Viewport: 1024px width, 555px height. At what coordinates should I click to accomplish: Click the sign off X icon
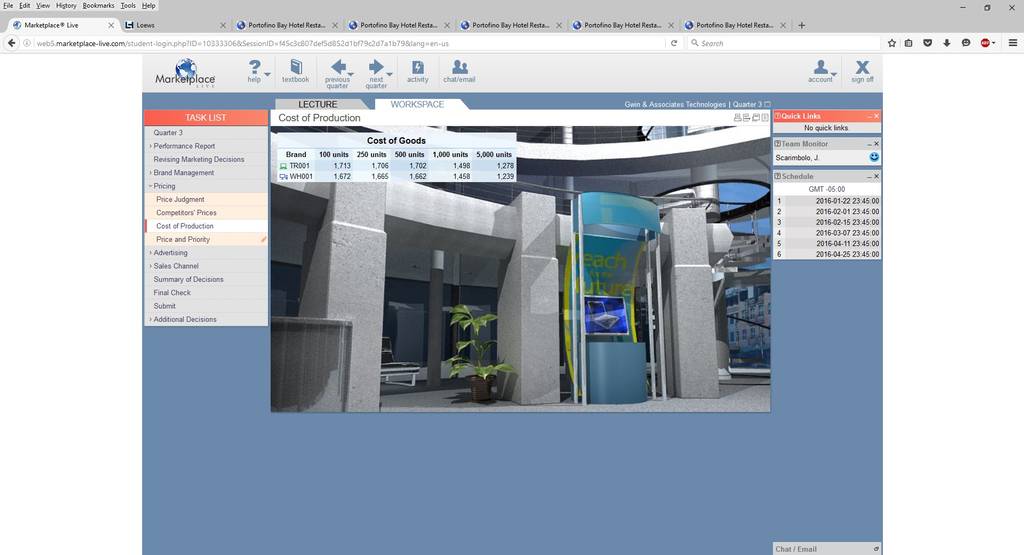[862, 67]
